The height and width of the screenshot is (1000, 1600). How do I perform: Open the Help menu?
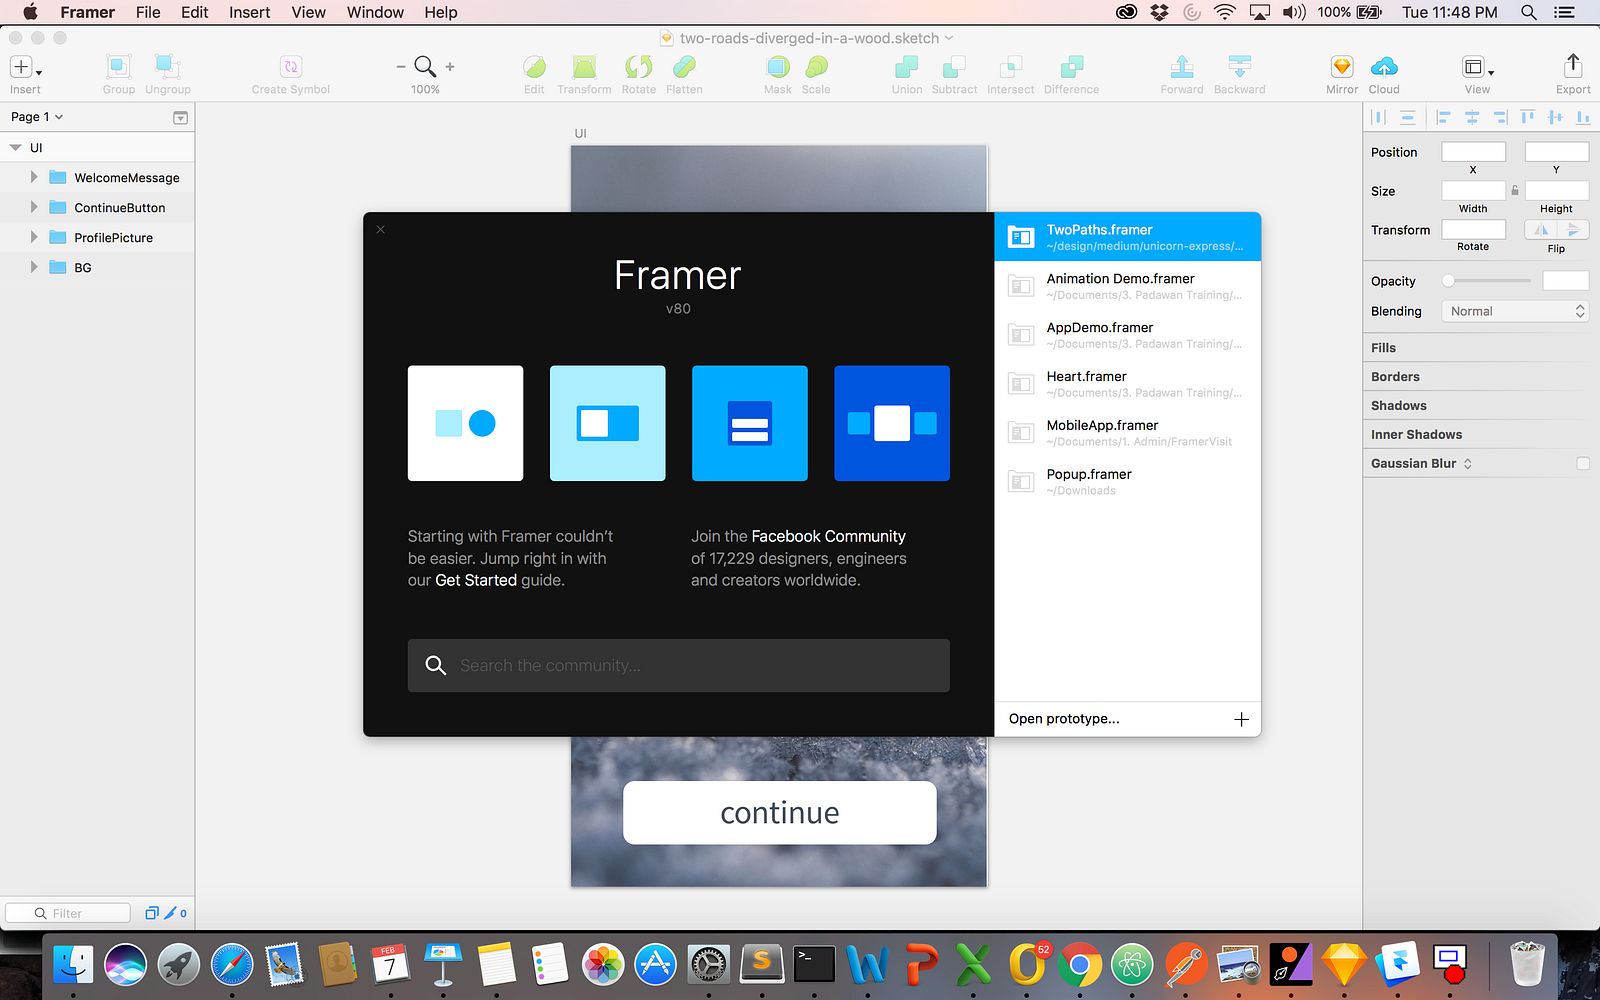pyautogui.click(x=441, y=12)
